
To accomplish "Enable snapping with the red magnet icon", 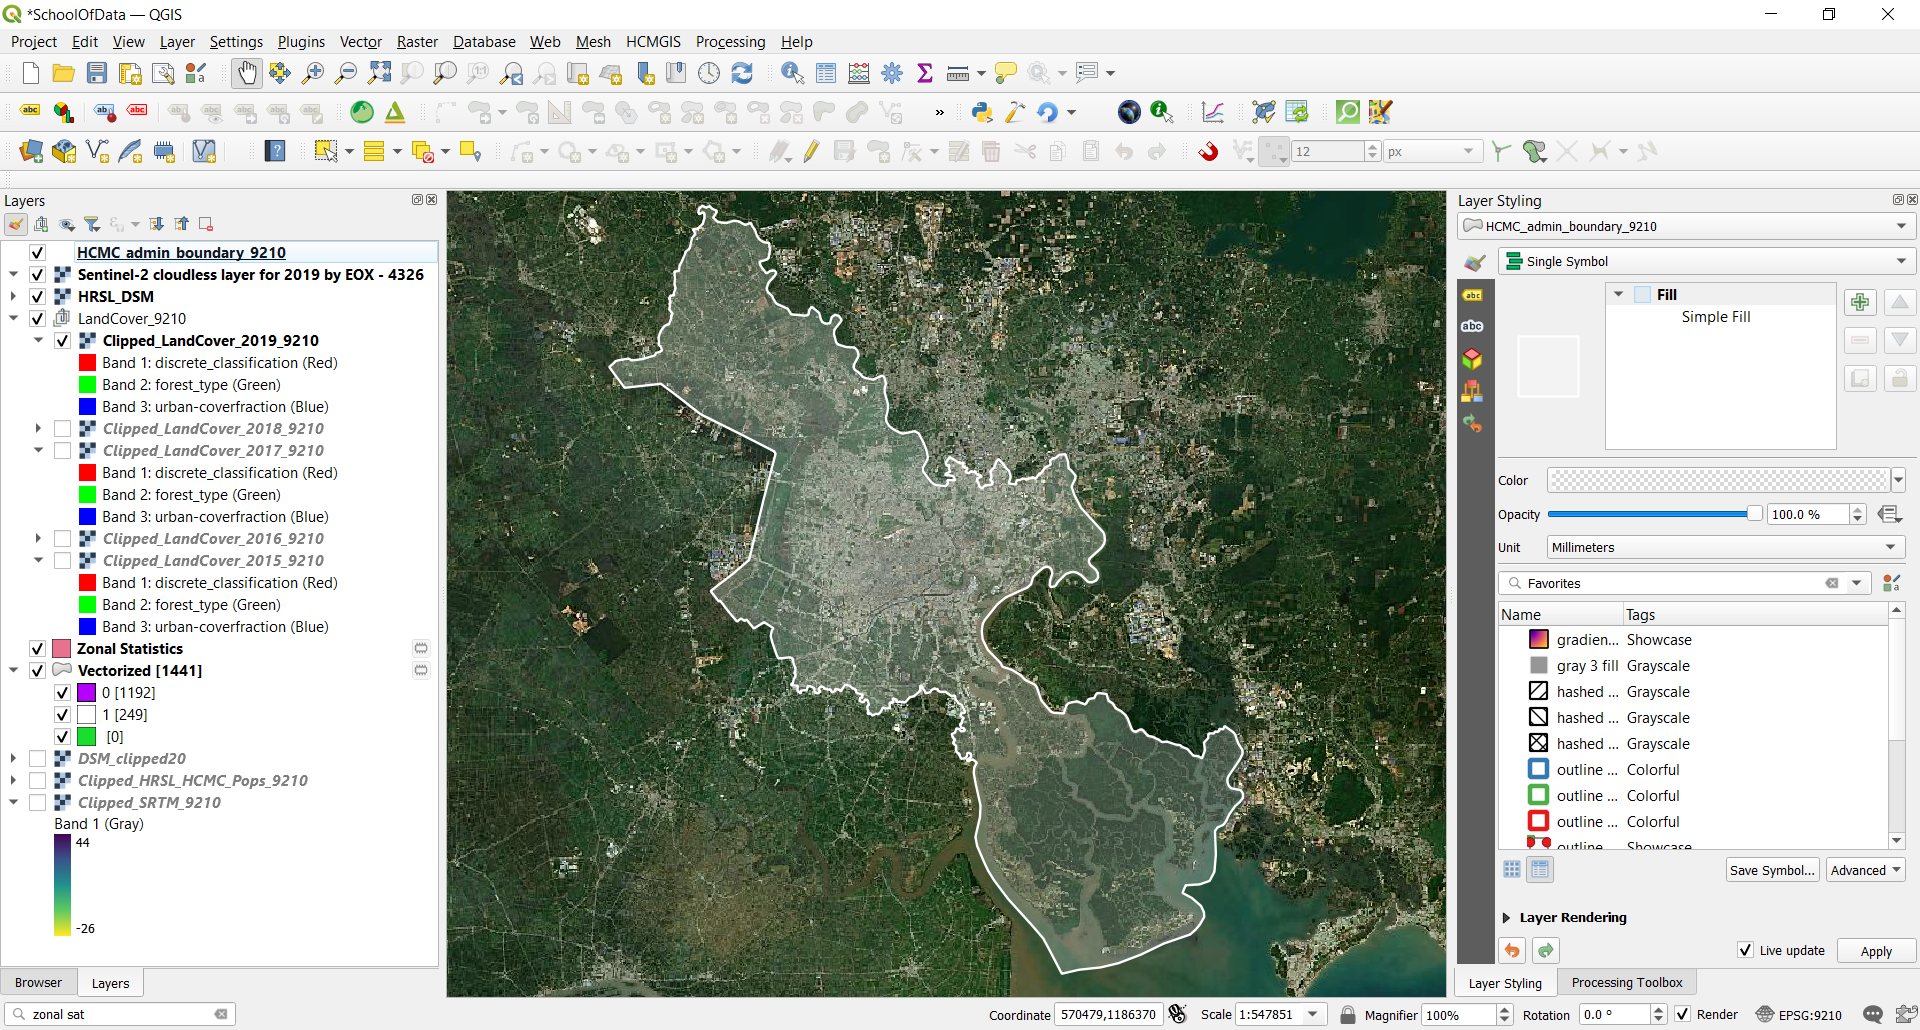I will 1208,151.
